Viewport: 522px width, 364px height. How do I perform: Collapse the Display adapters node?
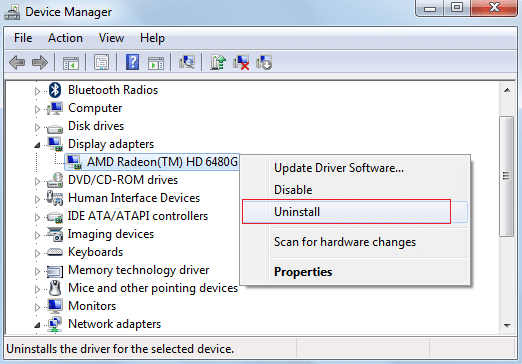37,145
